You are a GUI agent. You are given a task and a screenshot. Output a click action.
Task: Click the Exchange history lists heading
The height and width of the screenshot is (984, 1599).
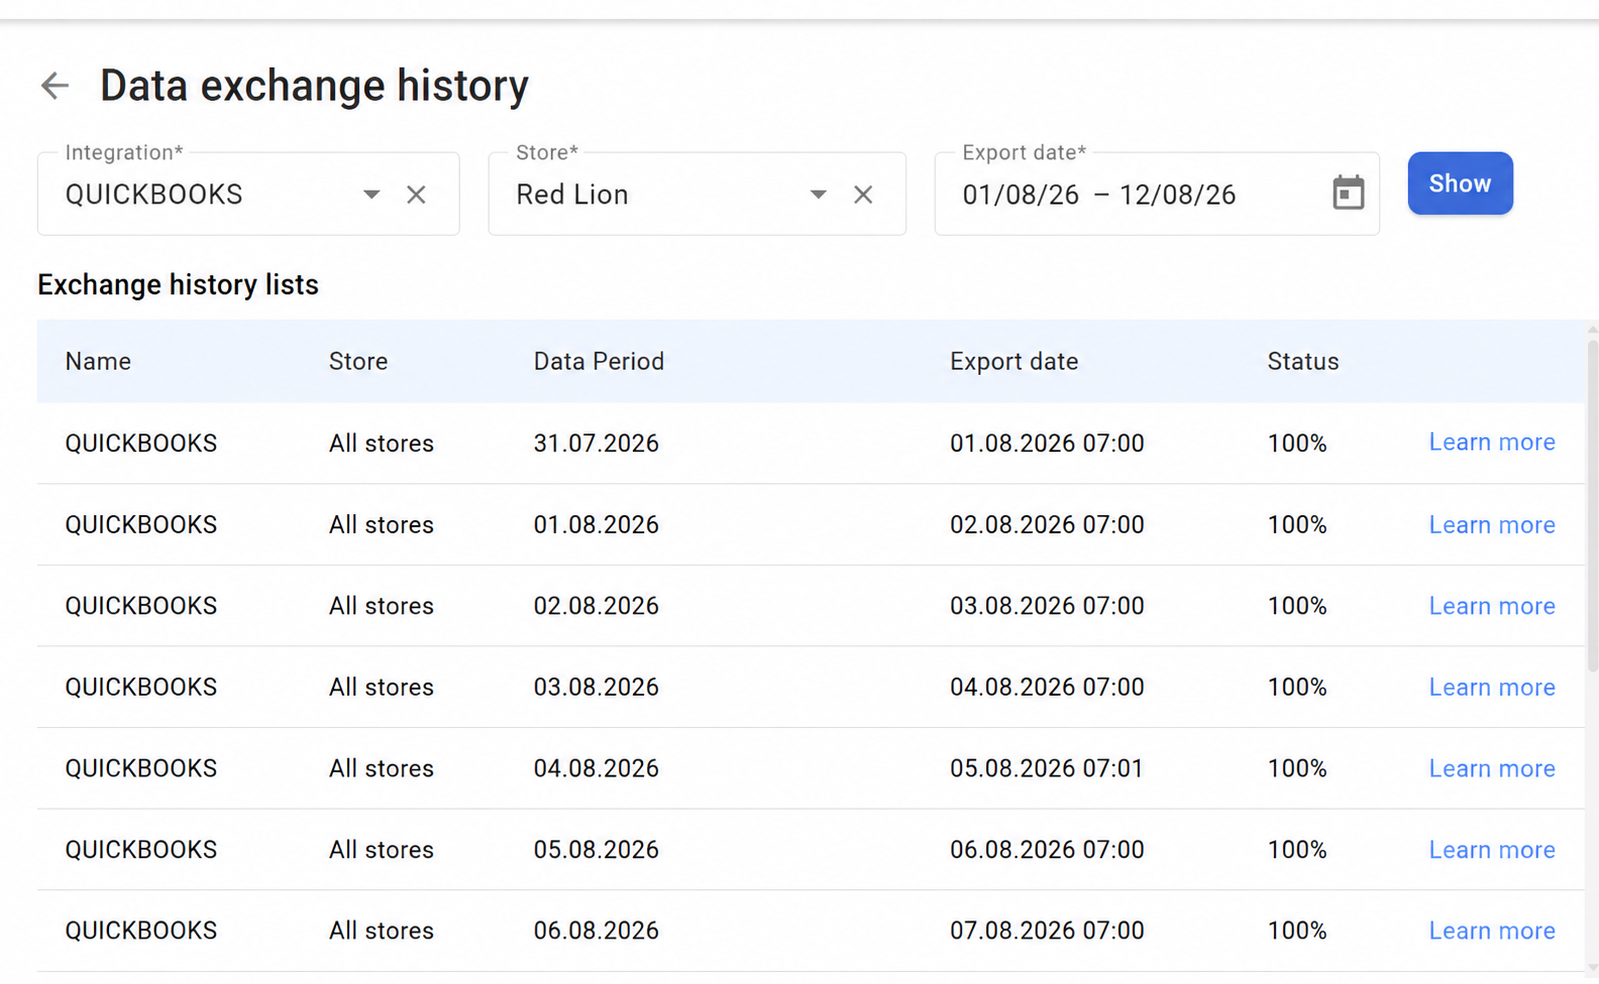(178, 285)
